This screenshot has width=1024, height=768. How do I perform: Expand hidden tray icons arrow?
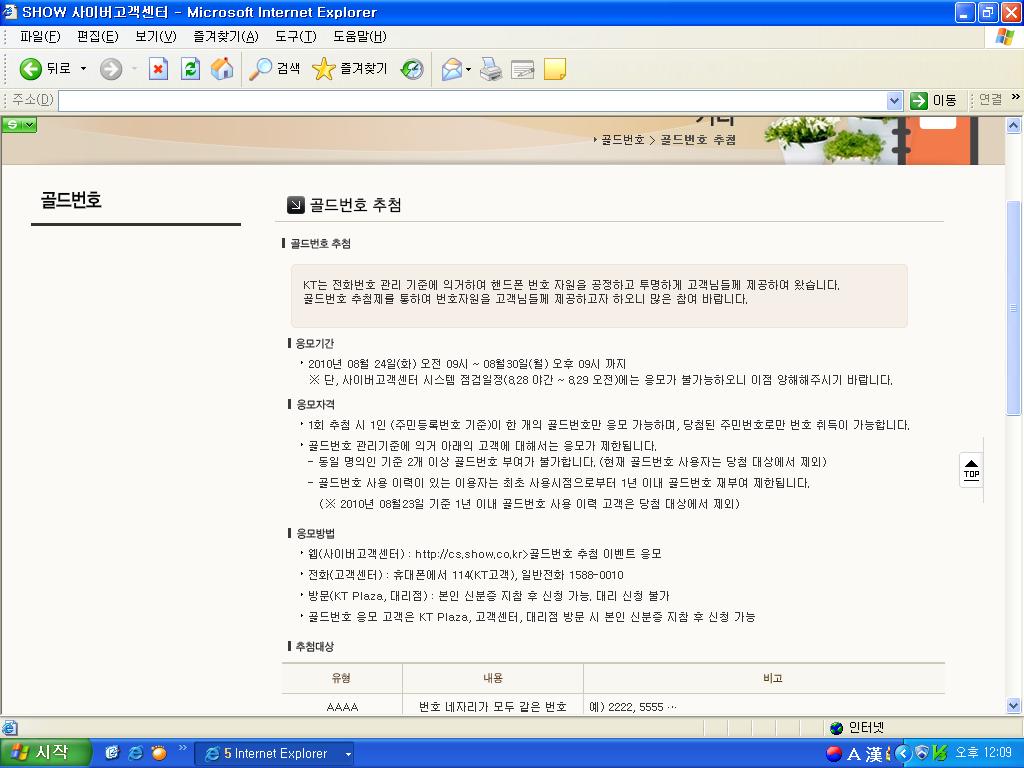(x=903, y=754)
